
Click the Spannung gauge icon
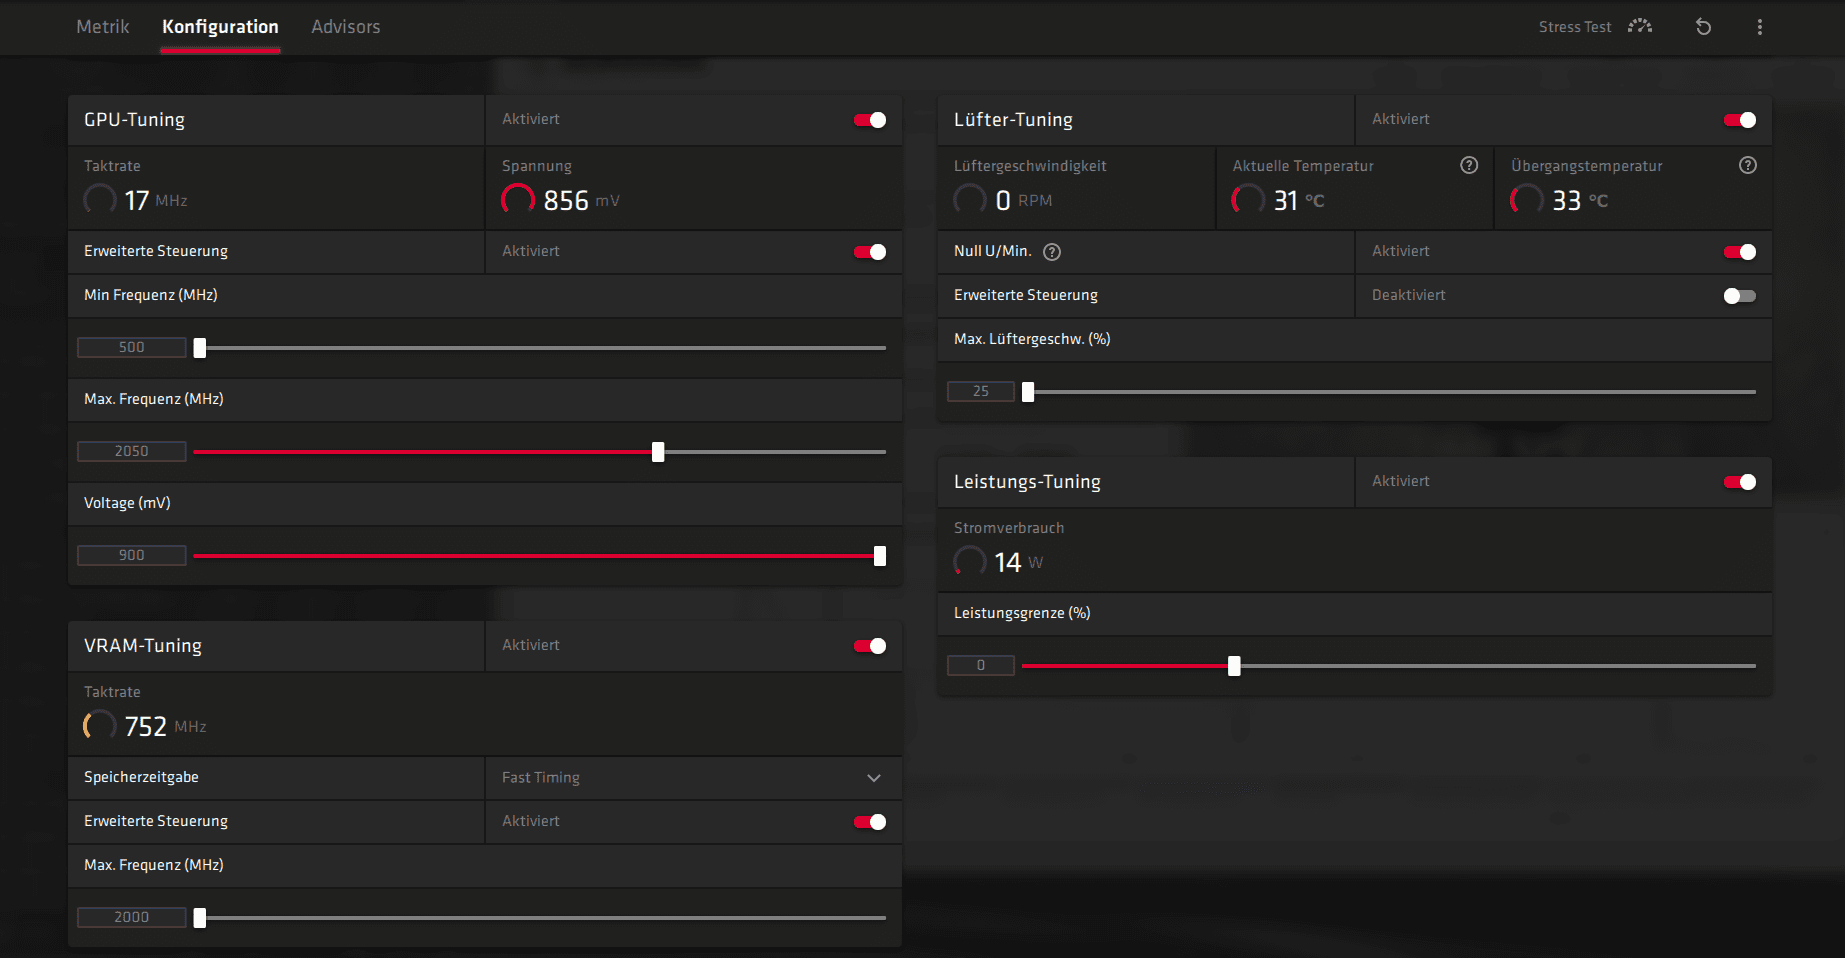click(518, 200)
